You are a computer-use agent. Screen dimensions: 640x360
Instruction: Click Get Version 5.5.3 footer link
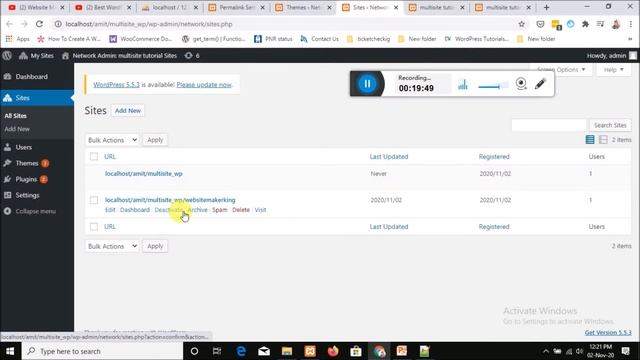(x=608, y=333)
